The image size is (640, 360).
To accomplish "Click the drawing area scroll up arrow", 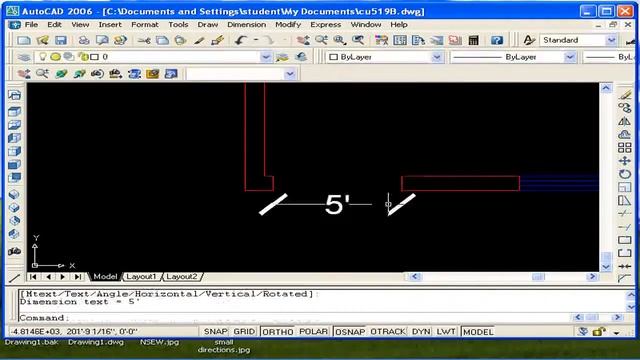I will (x=606, y=88).
